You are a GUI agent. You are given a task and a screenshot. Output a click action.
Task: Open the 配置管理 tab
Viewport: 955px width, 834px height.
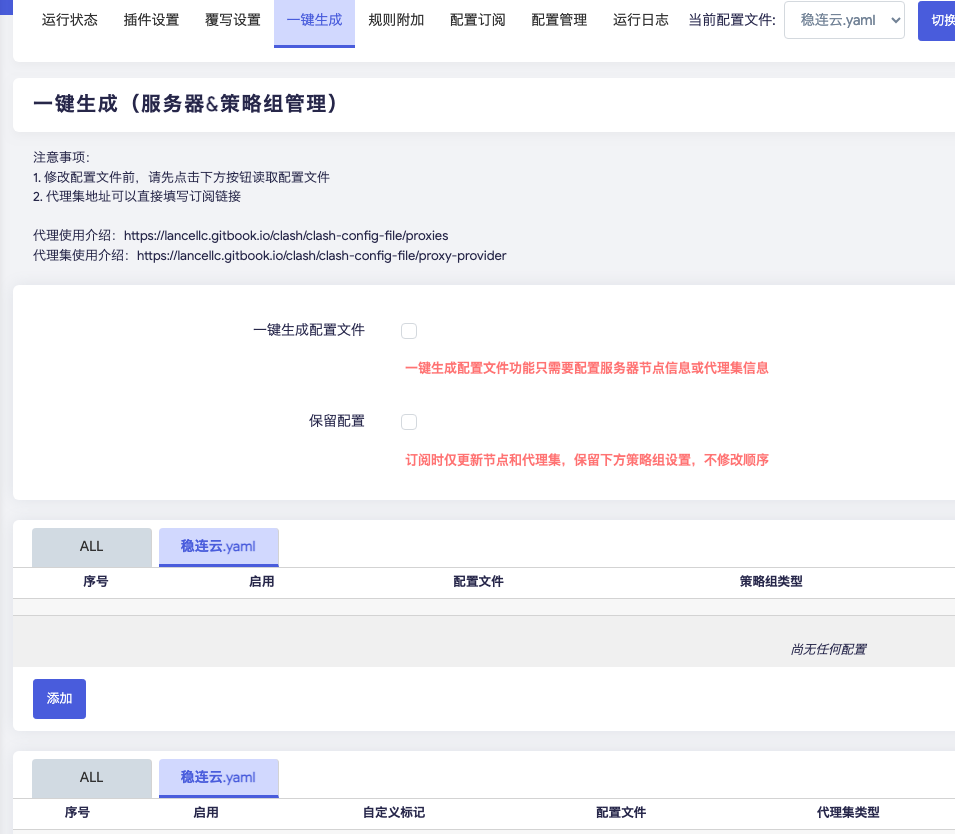tap(559, 20)
